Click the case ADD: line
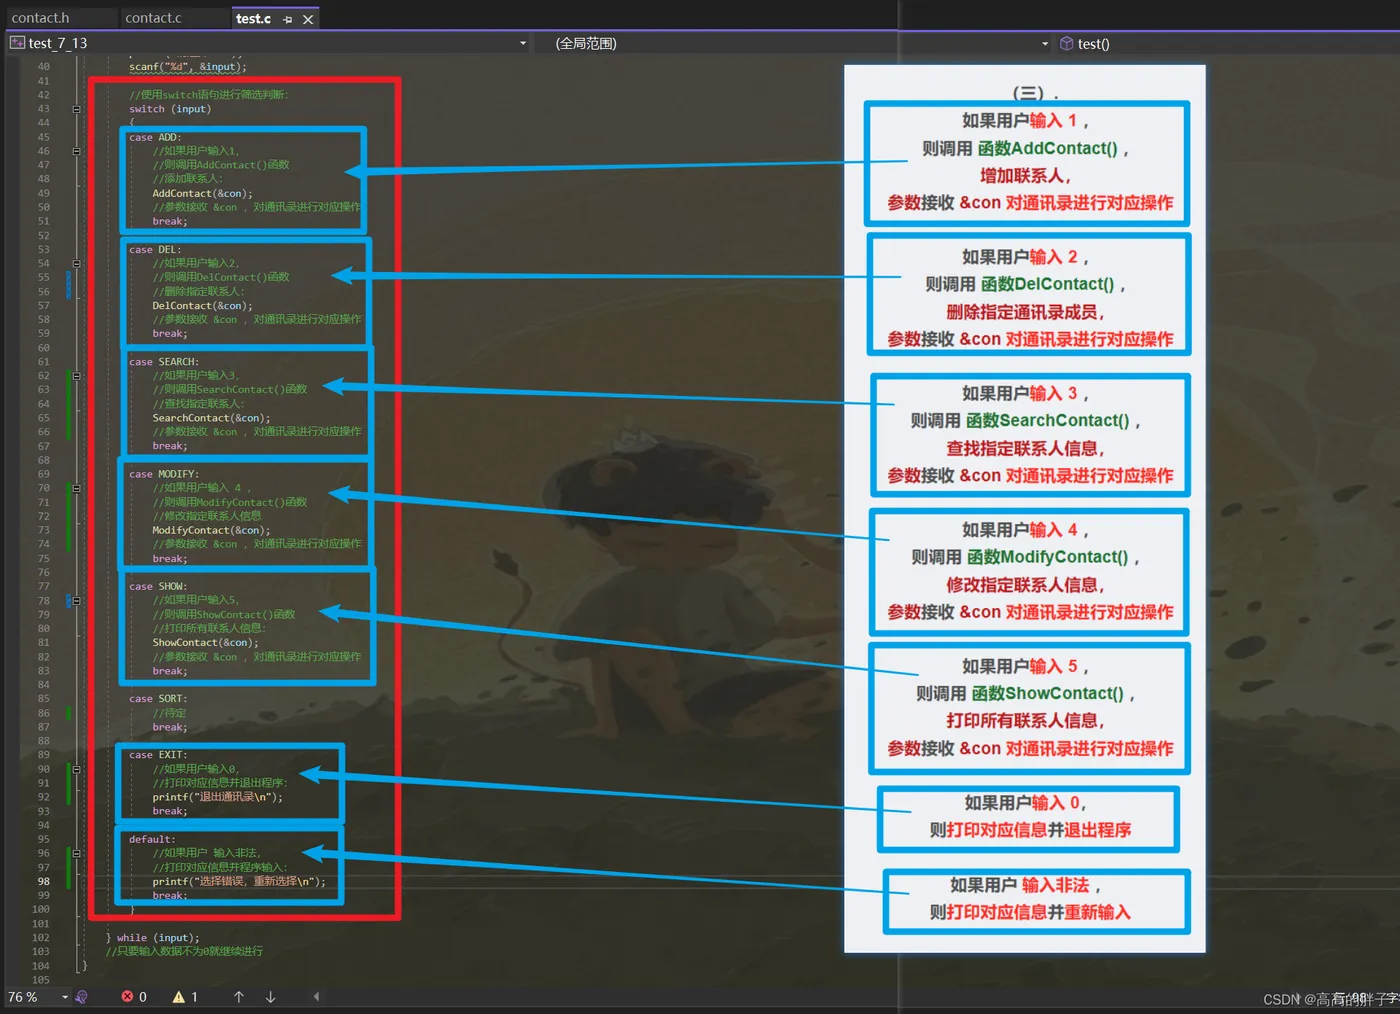 [155, 137]
